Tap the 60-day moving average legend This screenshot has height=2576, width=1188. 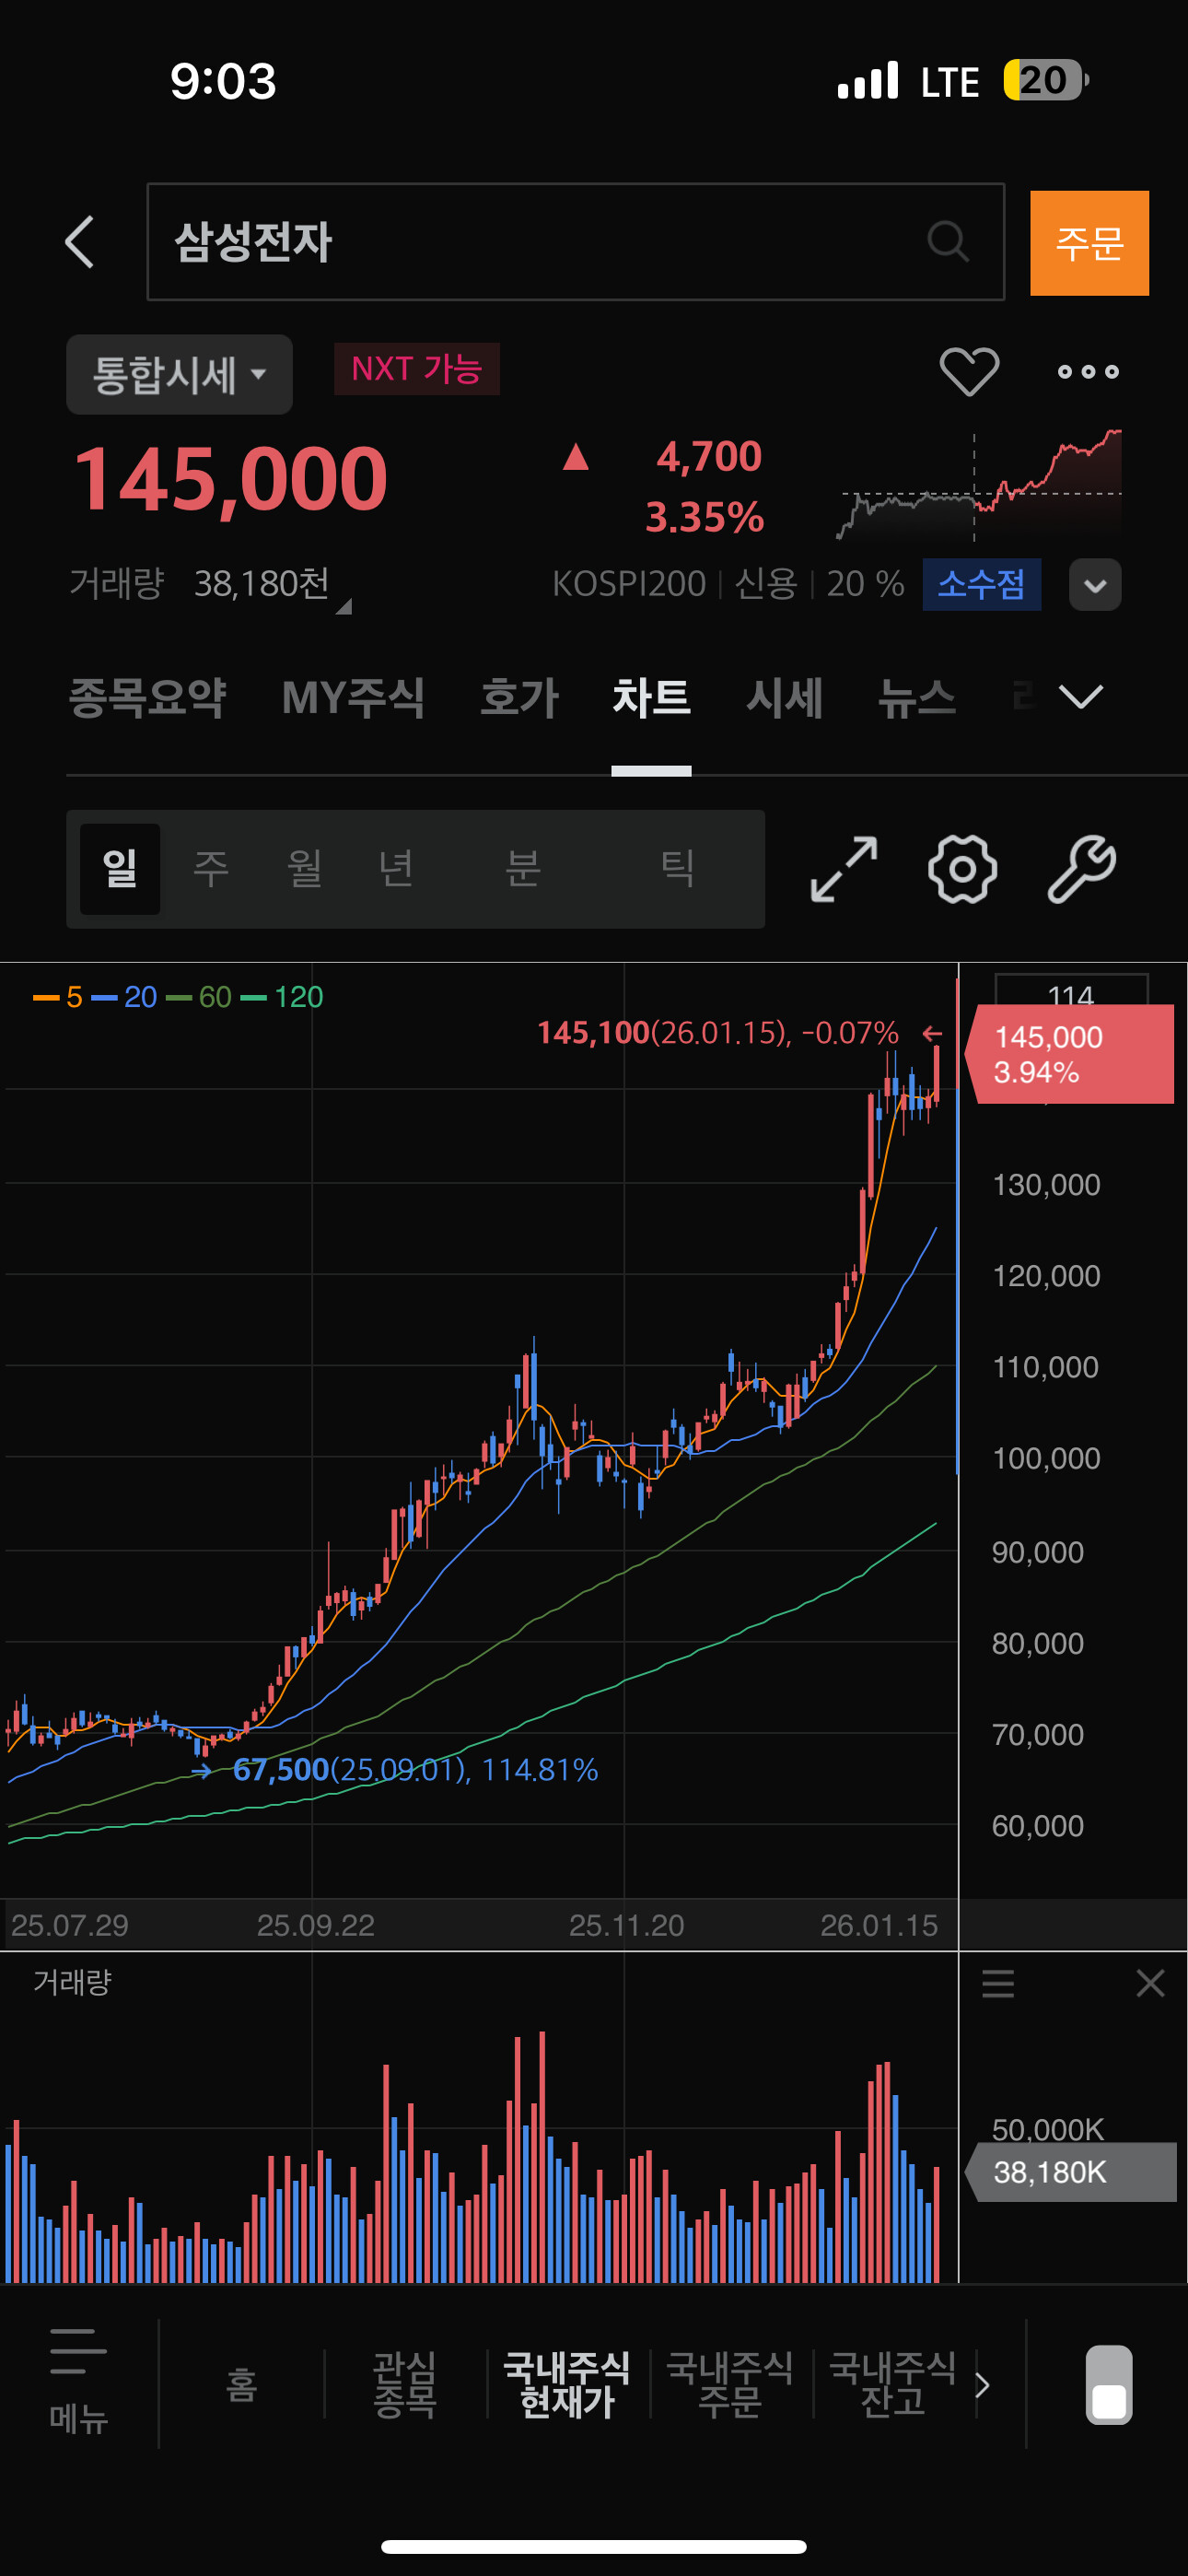point(199,997)
